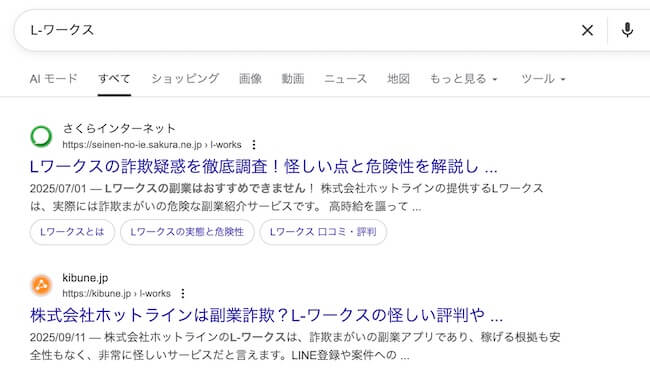Screen dimensions: 650x390
Task: Click the Lワークス 口コミ・評判 chip
Action: pos(323,232)
